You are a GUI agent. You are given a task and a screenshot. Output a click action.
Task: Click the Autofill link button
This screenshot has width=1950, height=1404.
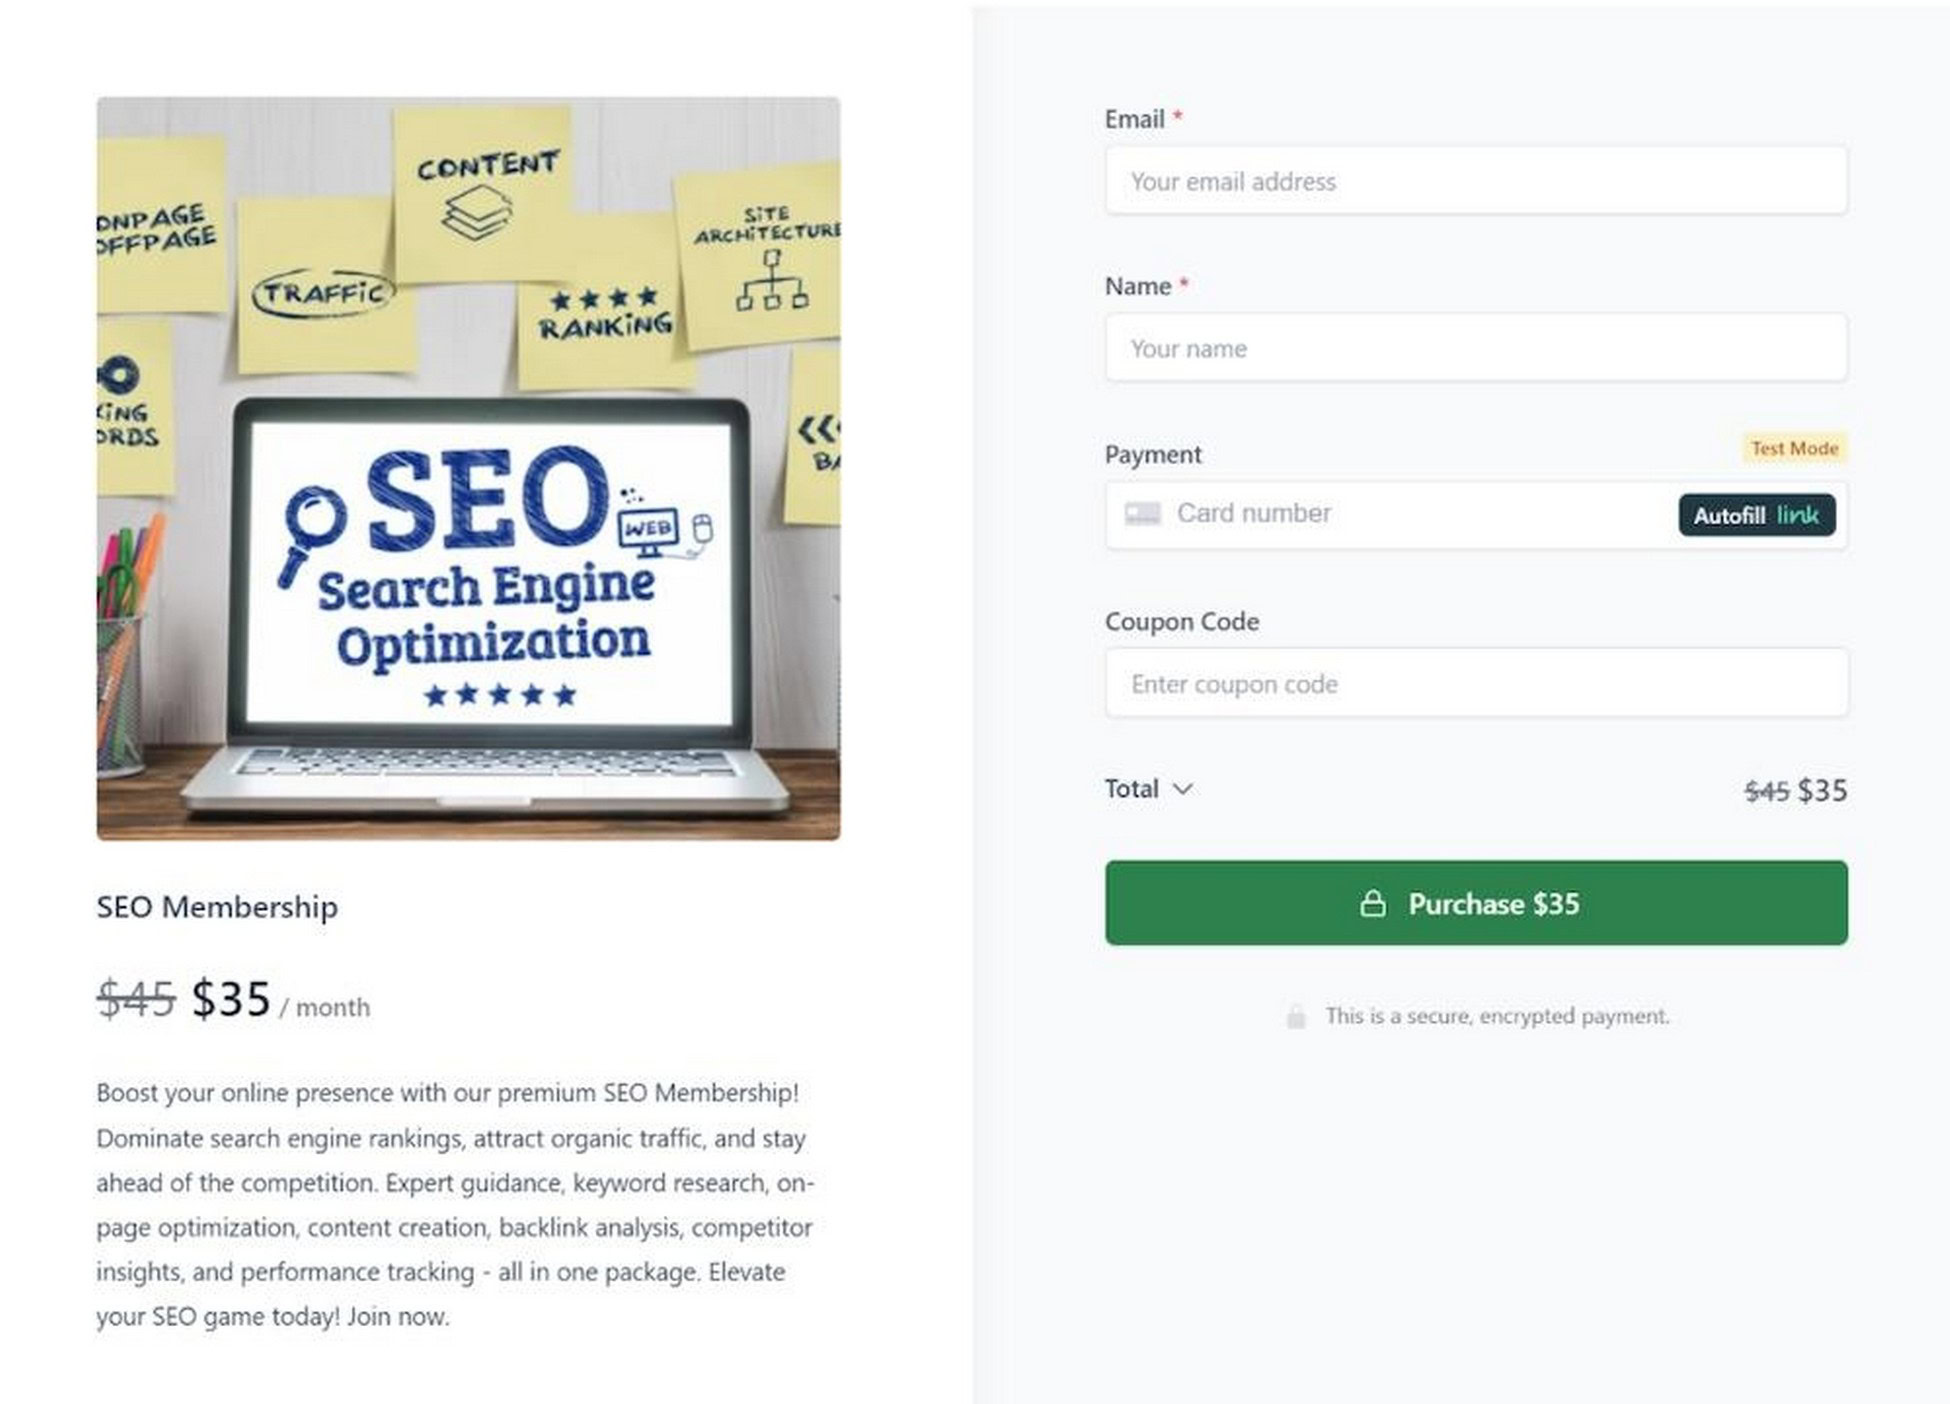click(x=1757, y=515)
